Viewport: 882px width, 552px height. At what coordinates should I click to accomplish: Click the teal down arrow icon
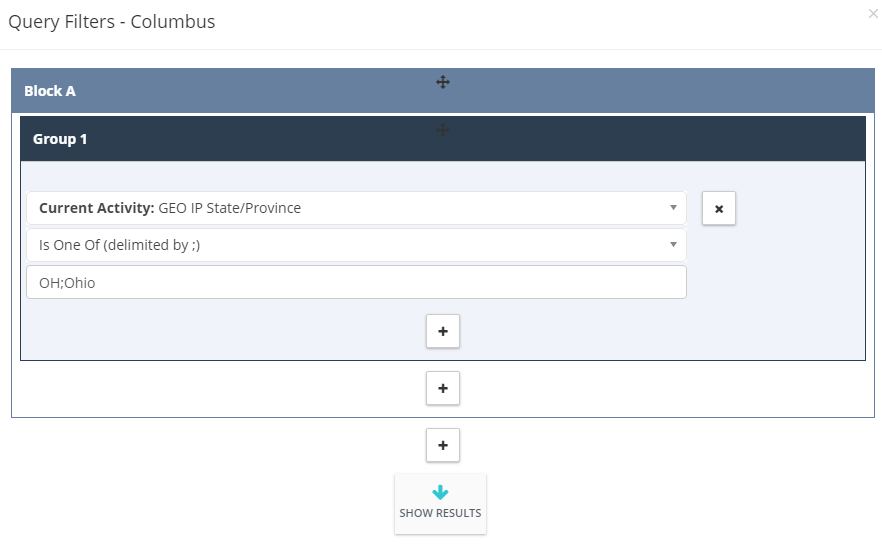pos(440,492)
